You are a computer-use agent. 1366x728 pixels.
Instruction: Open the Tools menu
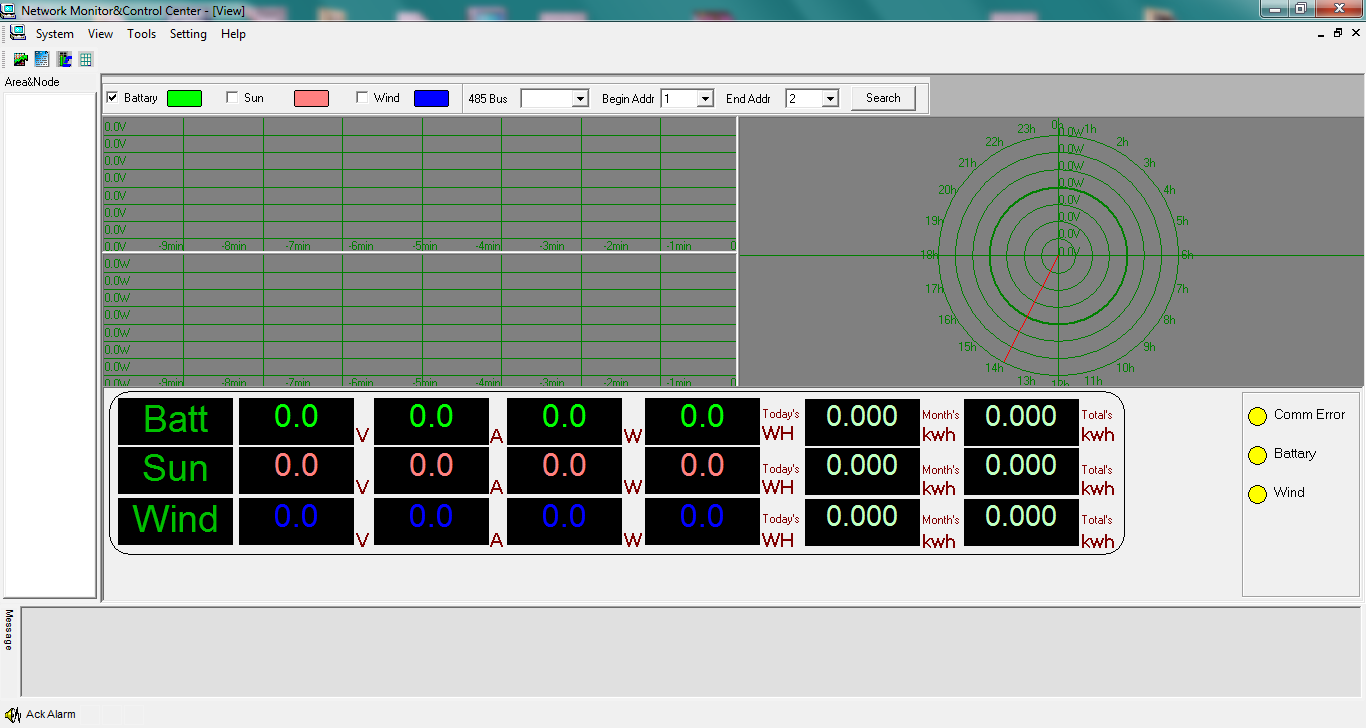point(141,33)
